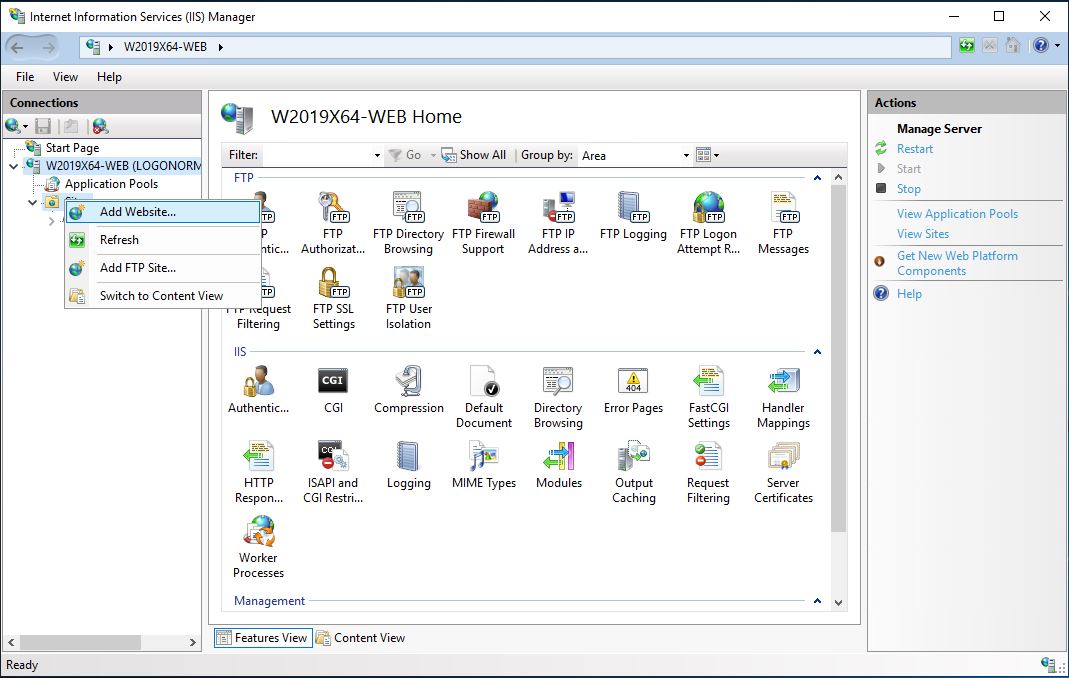The image size is (1069, 678).
Task: Click the navigation Back arrow
Action: click(x=18, y=47)
